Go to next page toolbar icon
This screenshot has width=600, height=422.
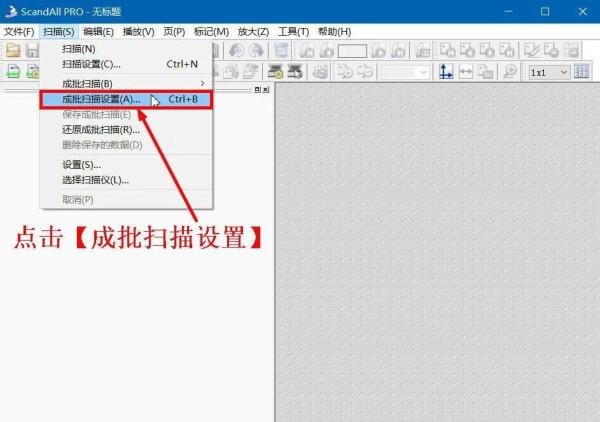click(x=378, y=50)
